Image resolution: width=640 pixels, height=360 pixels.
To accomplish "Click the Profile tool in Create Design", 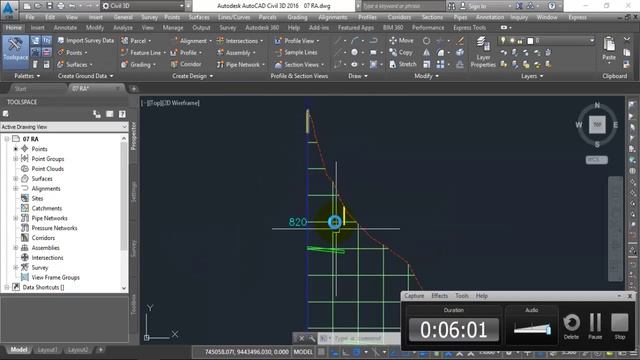I will [x=187, y=53].
